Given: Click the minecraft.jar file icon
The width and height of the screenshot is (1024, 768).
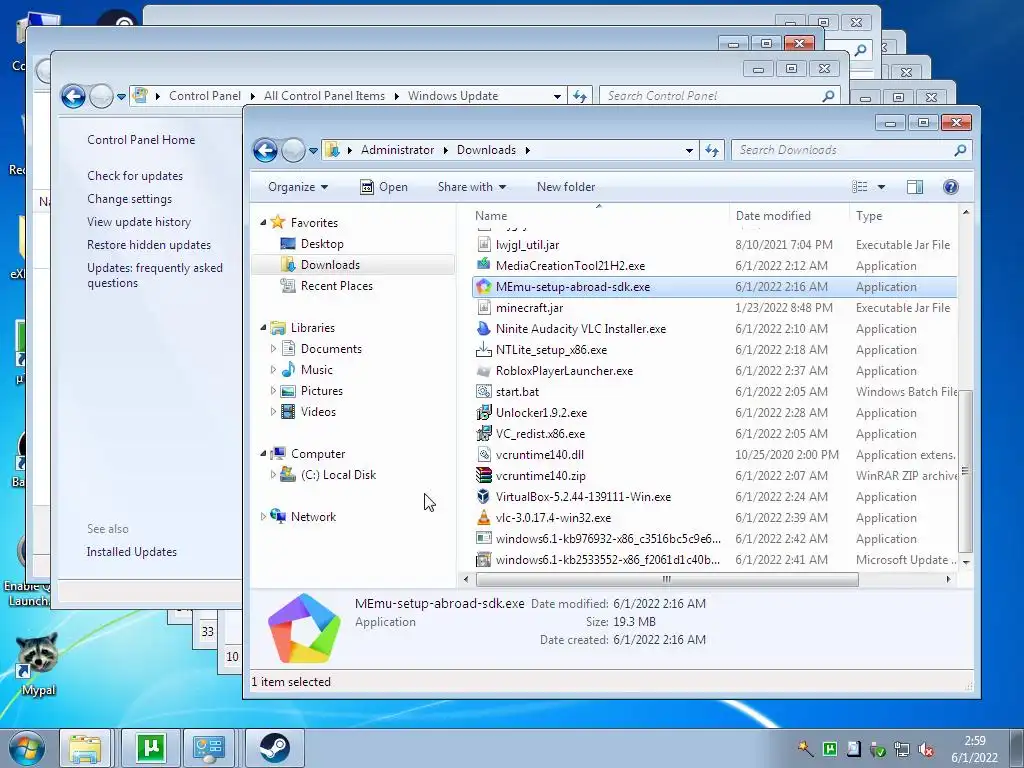Looking at the screenshot, I should coord(483,308).
